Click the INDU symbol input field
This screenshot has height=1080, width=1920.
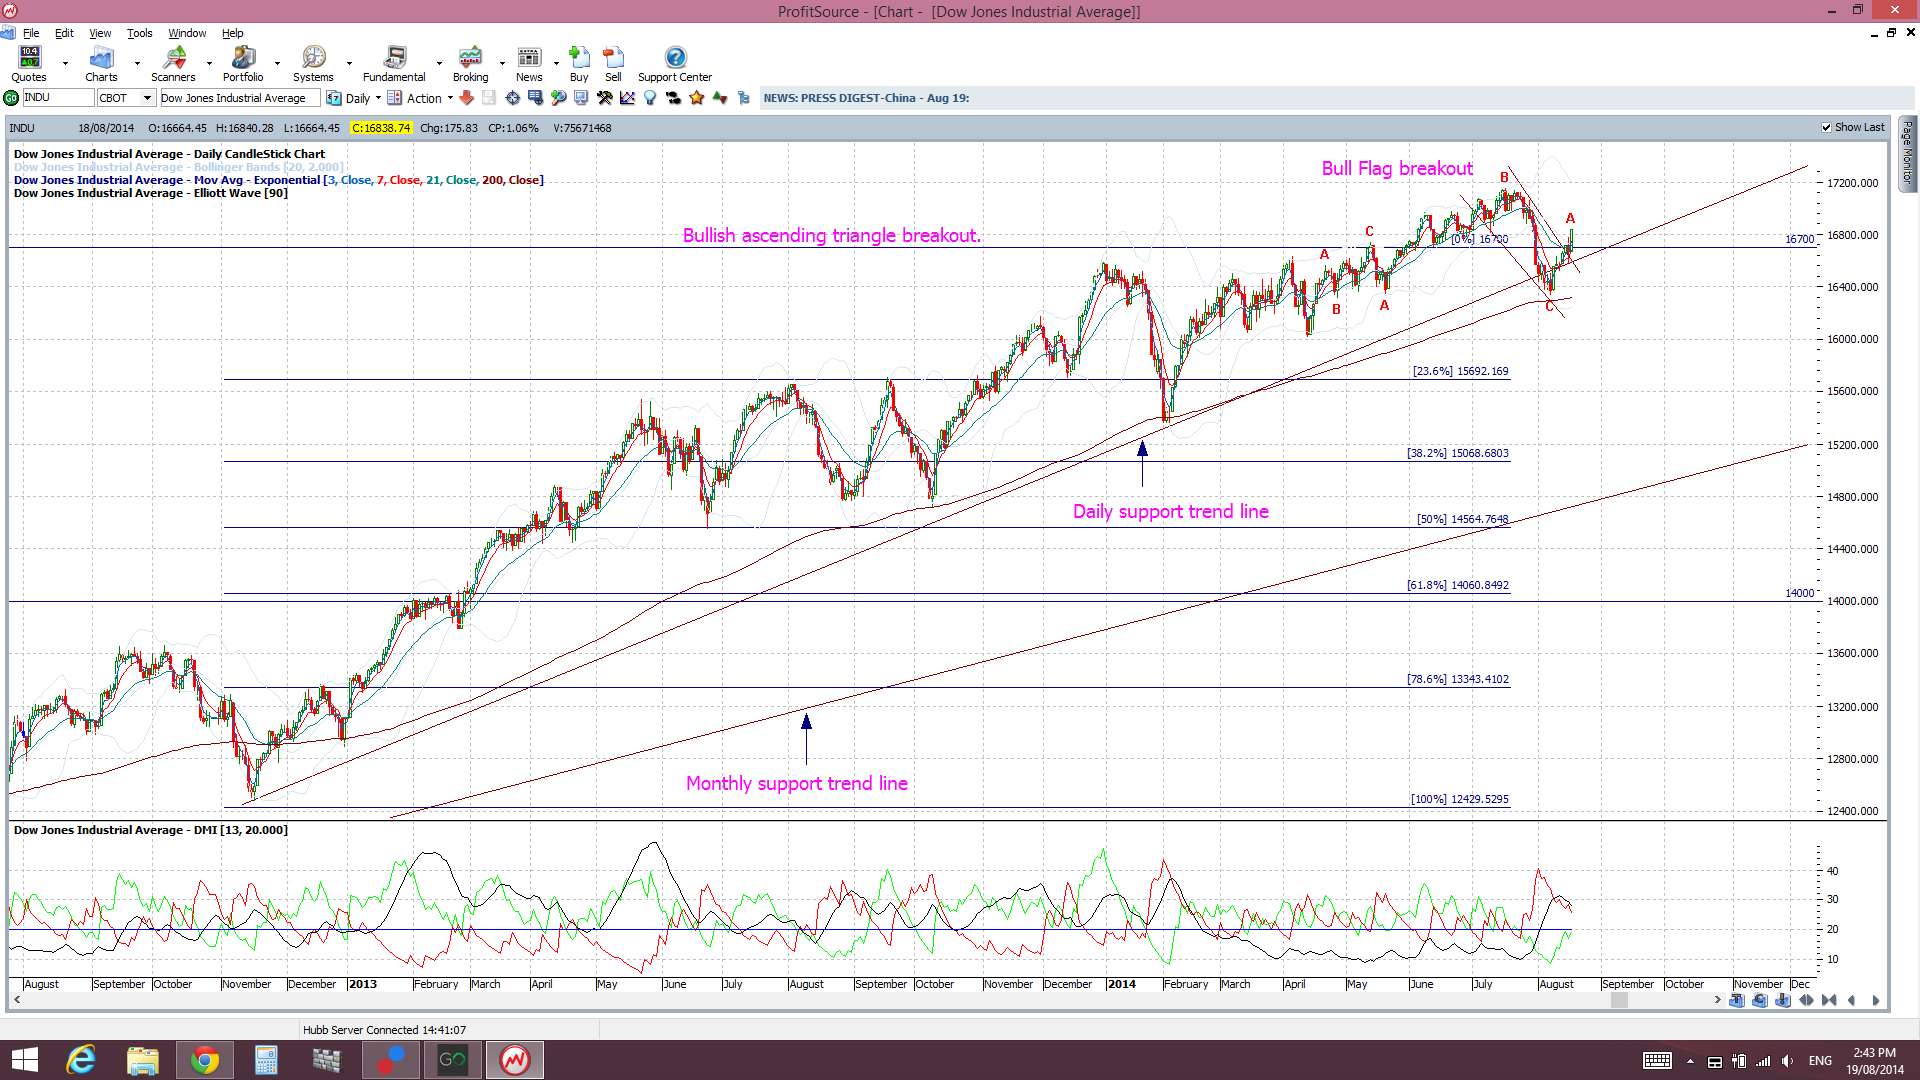point(57,98)
